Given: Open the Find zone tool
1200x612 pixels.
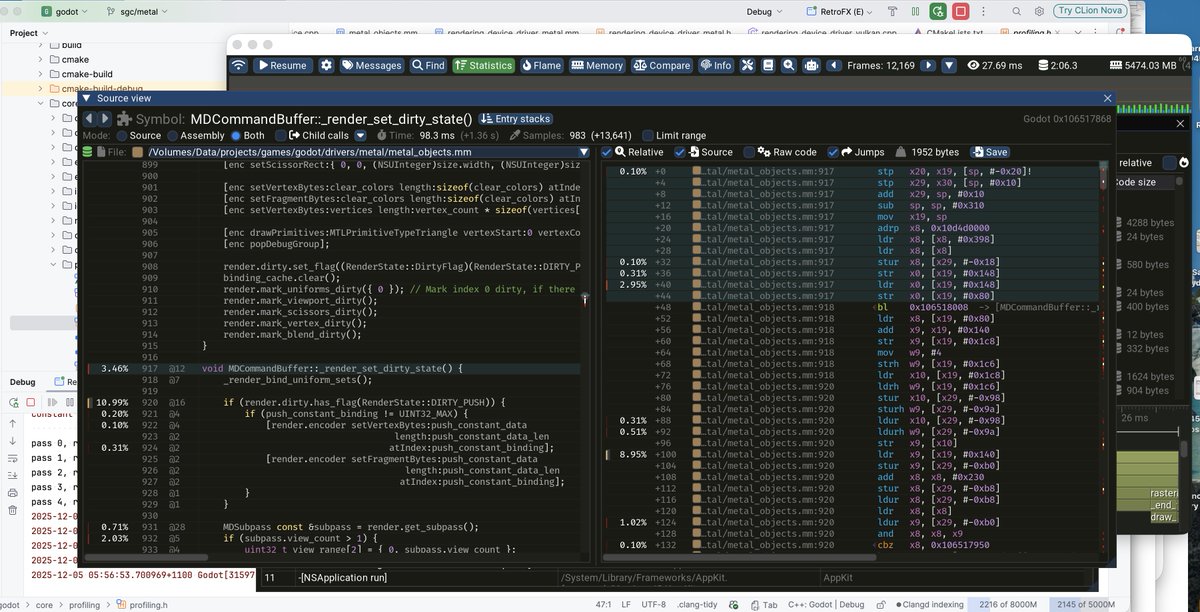Looking at the screenshot, I should tap(427, 65).
